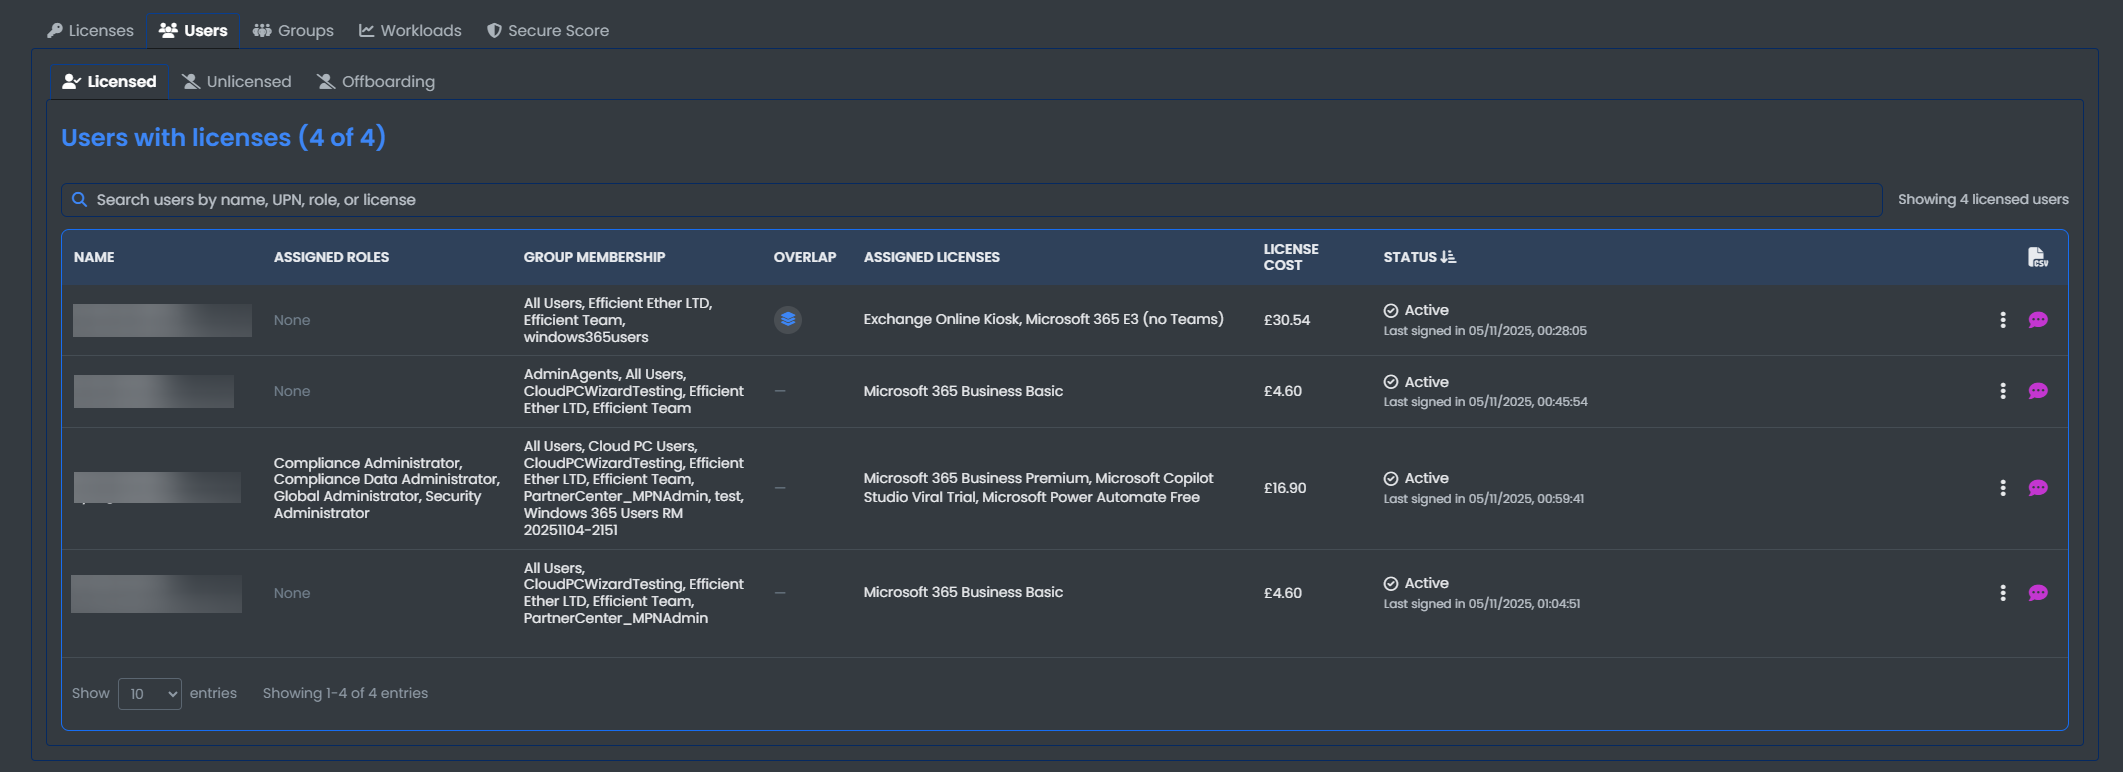2123x772 pixels.
Task: Sort by License Cost column header
Action: pyautogui.click(x=1291, y=257)
